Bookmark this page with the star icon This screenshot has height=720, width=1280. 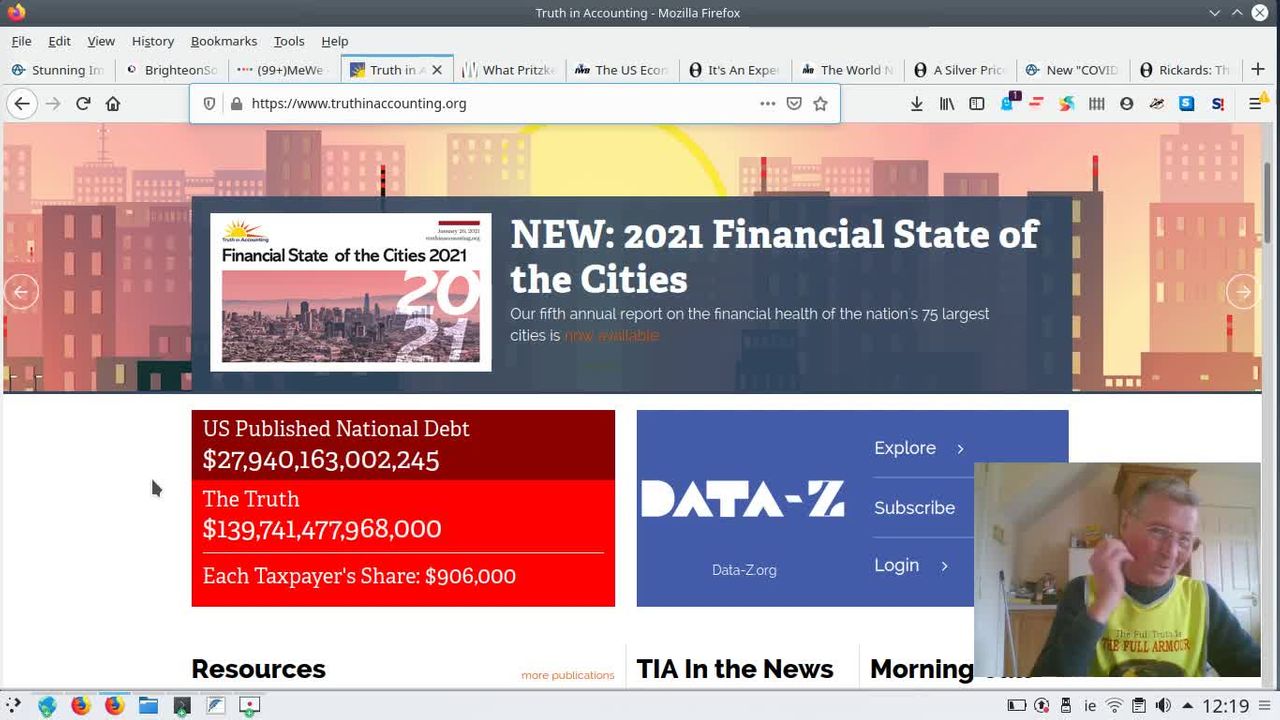(x=820, y=103)
